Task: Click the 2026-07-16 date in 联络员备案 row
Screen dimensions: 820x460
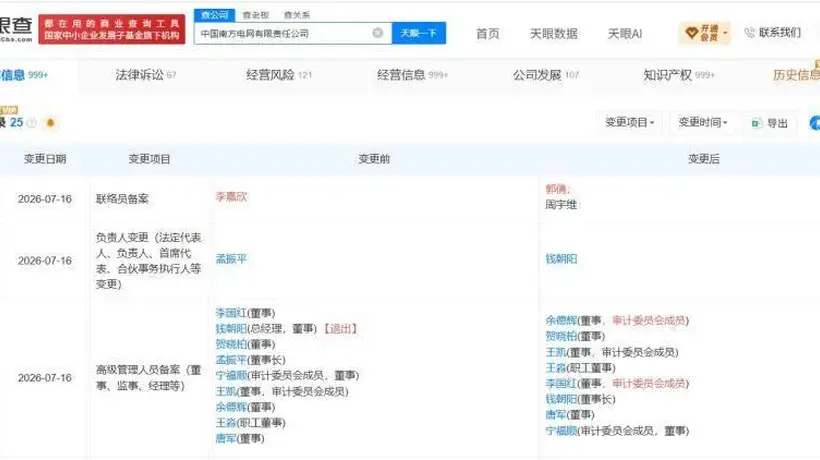Action: point(44,199)
